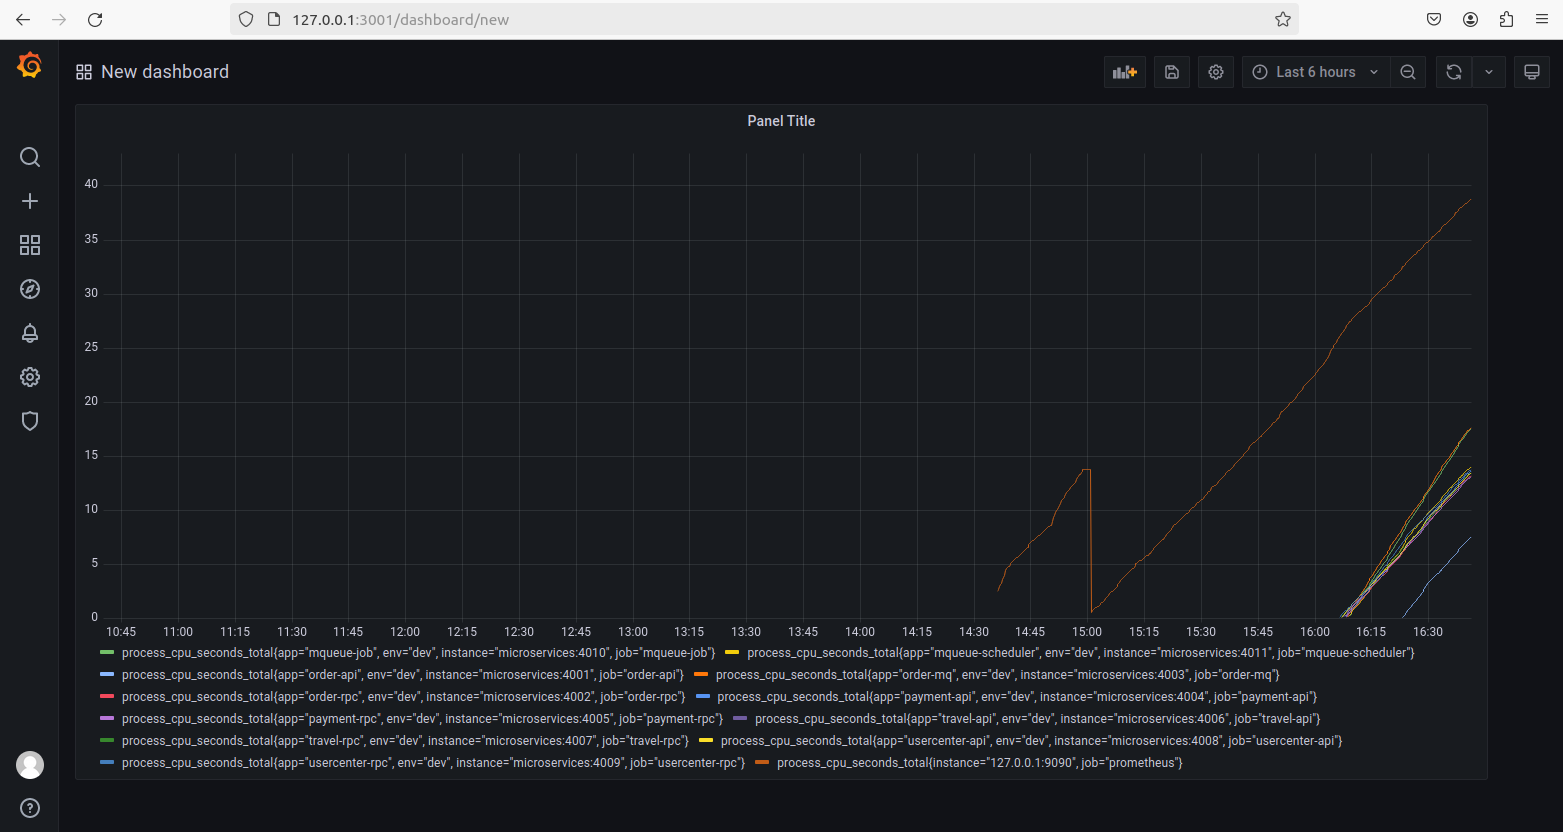Click the order-rpc legend color swatch
Screen dimensions: 1563x832
108,697
